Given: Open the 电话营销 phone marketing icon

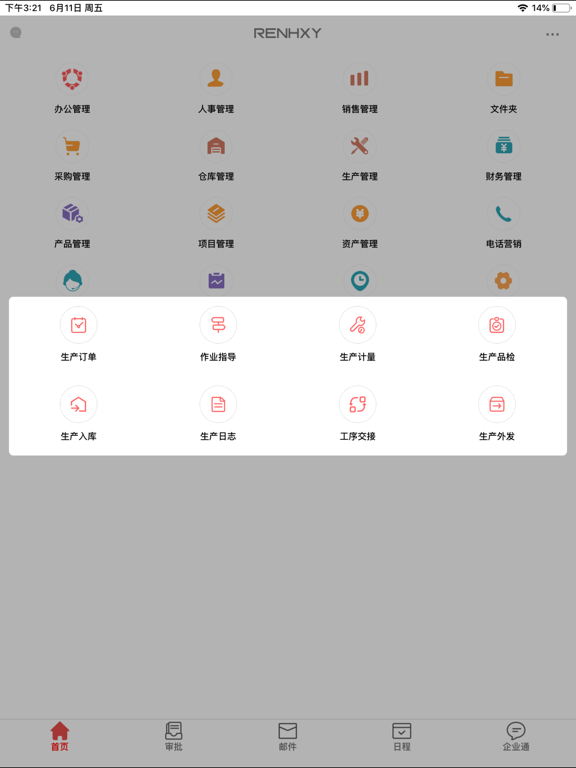Looking at the screenshot, I should [x=504, y=214].
